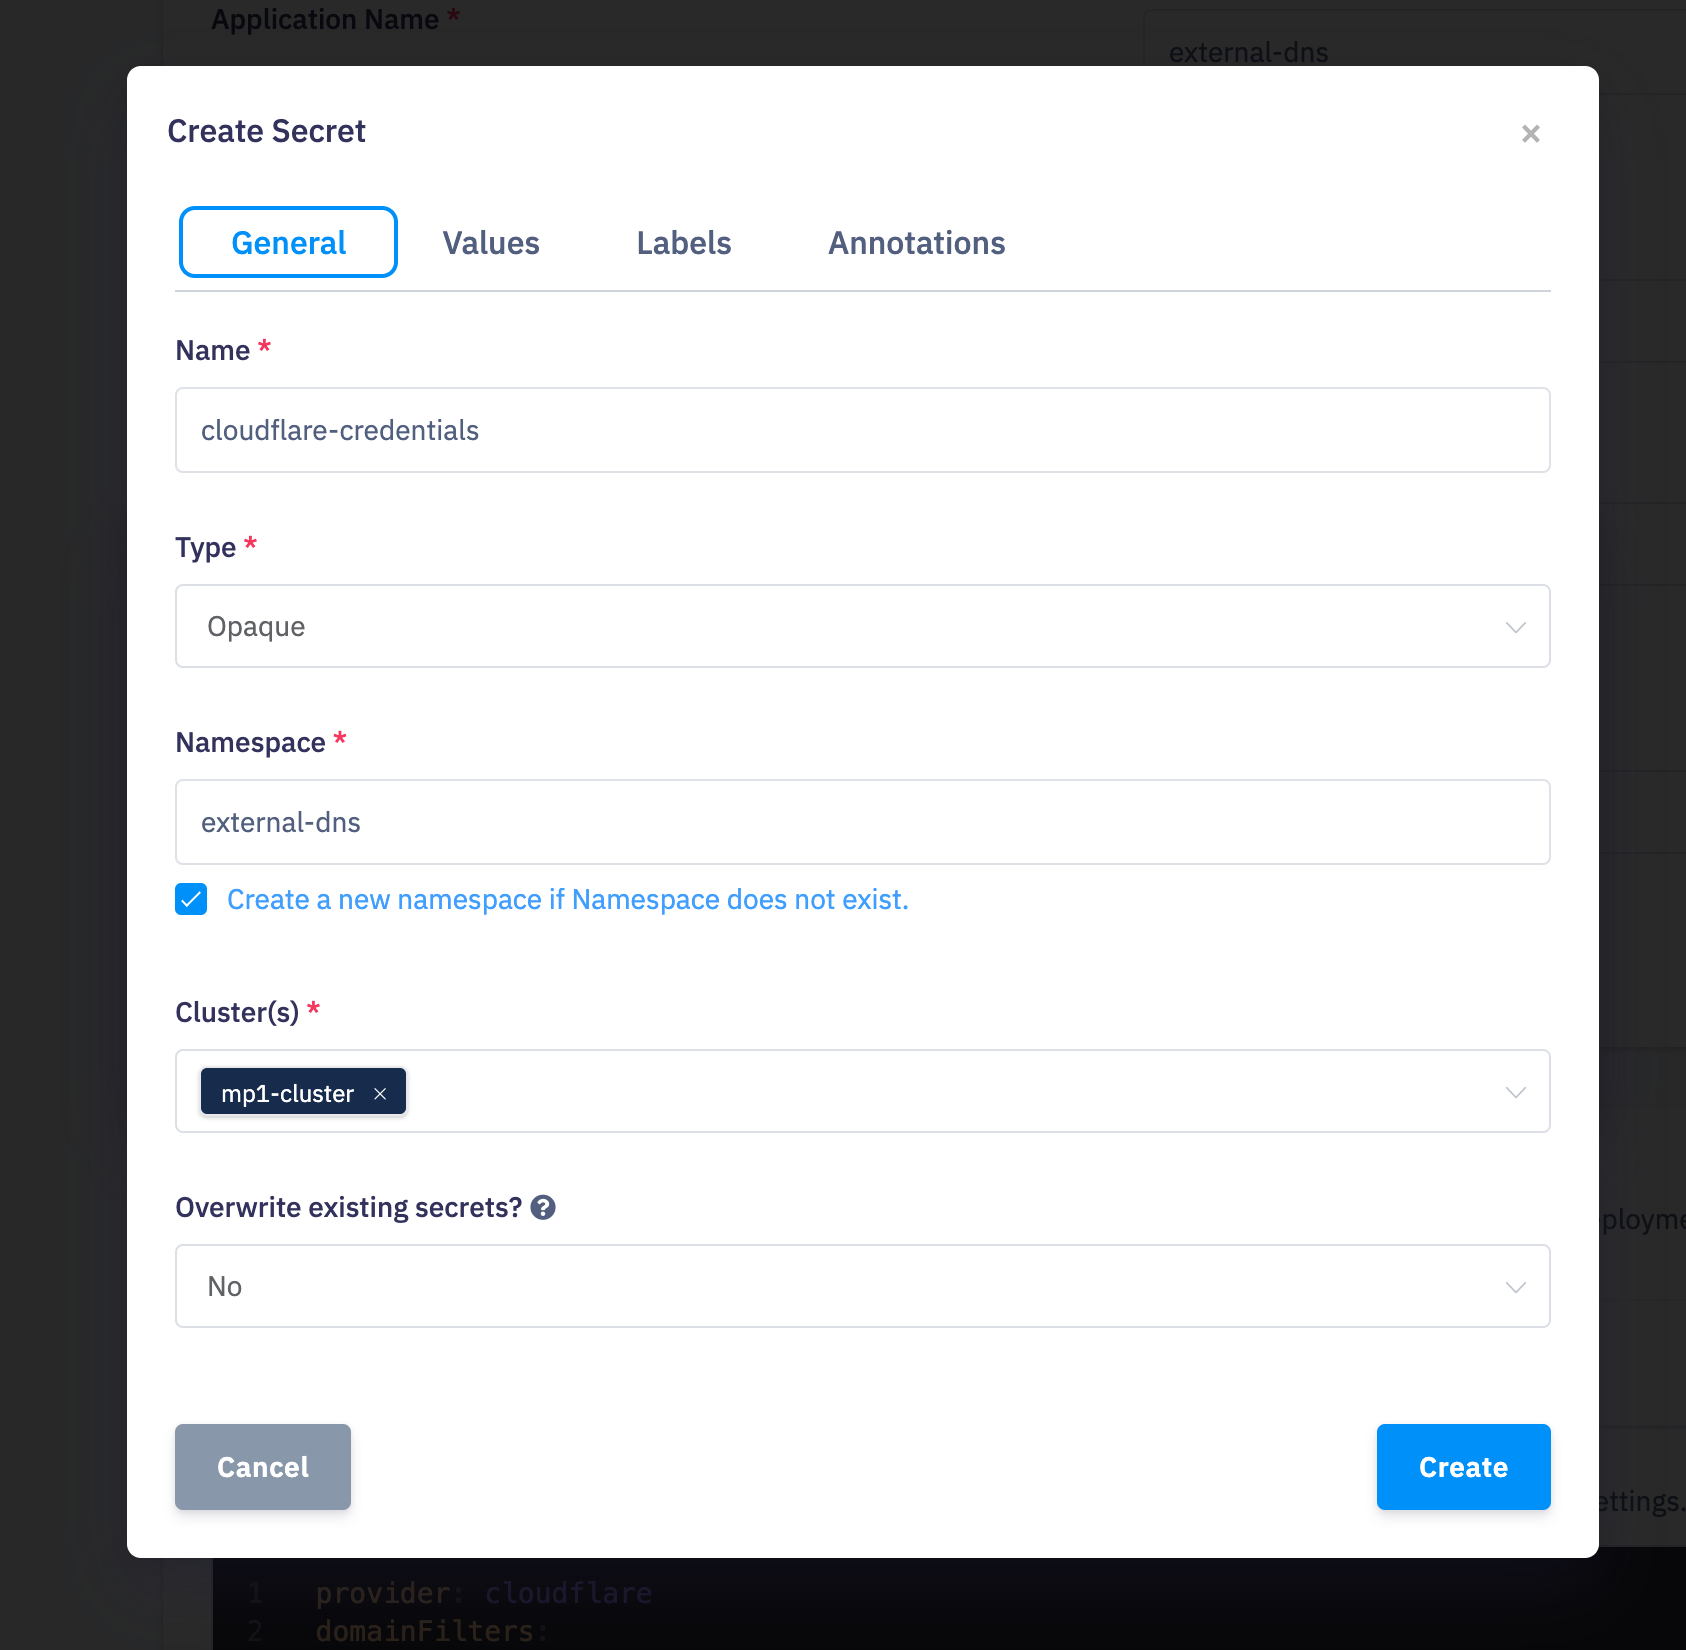Open help for Overwrite existing secrets
The height and width of the screenshot is (1650, 1686).
click(543, 1208)
